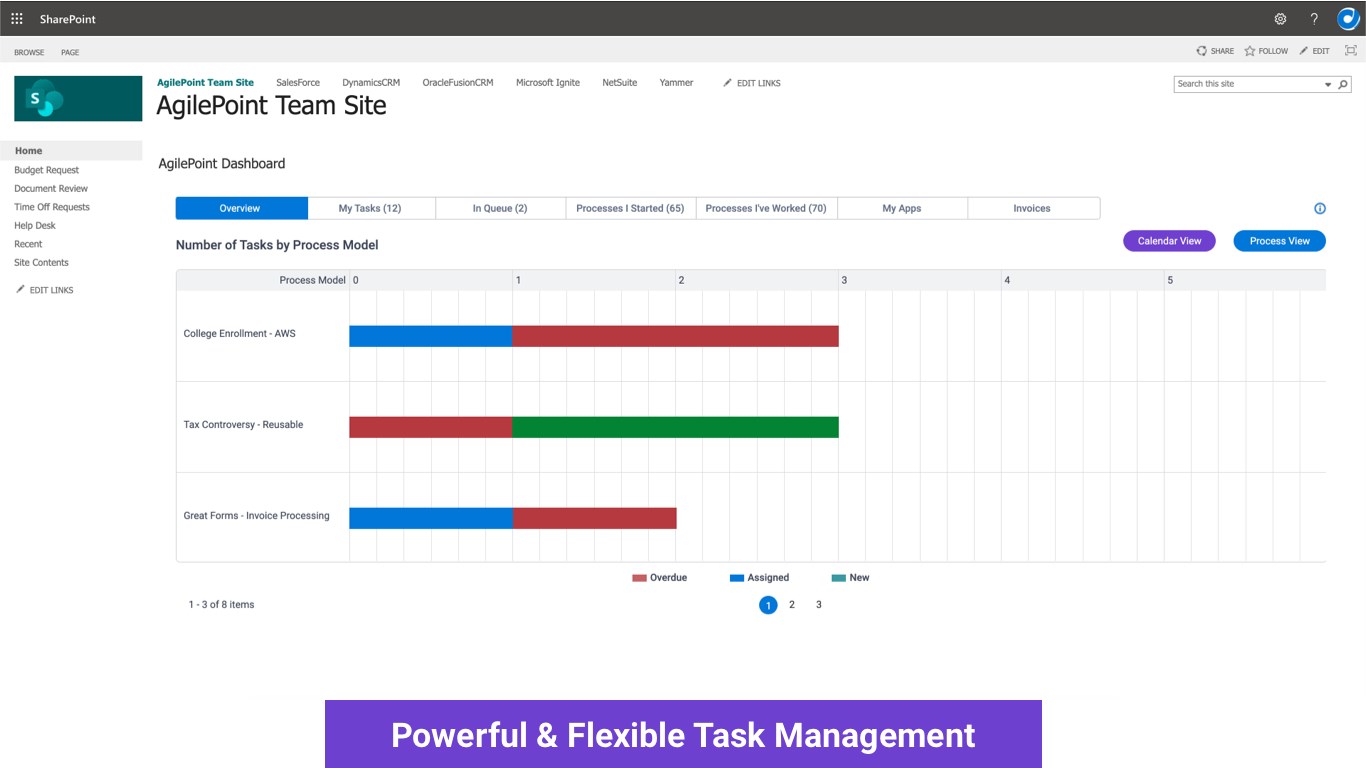Image resolution: width=1366 pixels, height=768 pixels.
Task: Click the SharePoint site logo
Action: click(78, 99)
